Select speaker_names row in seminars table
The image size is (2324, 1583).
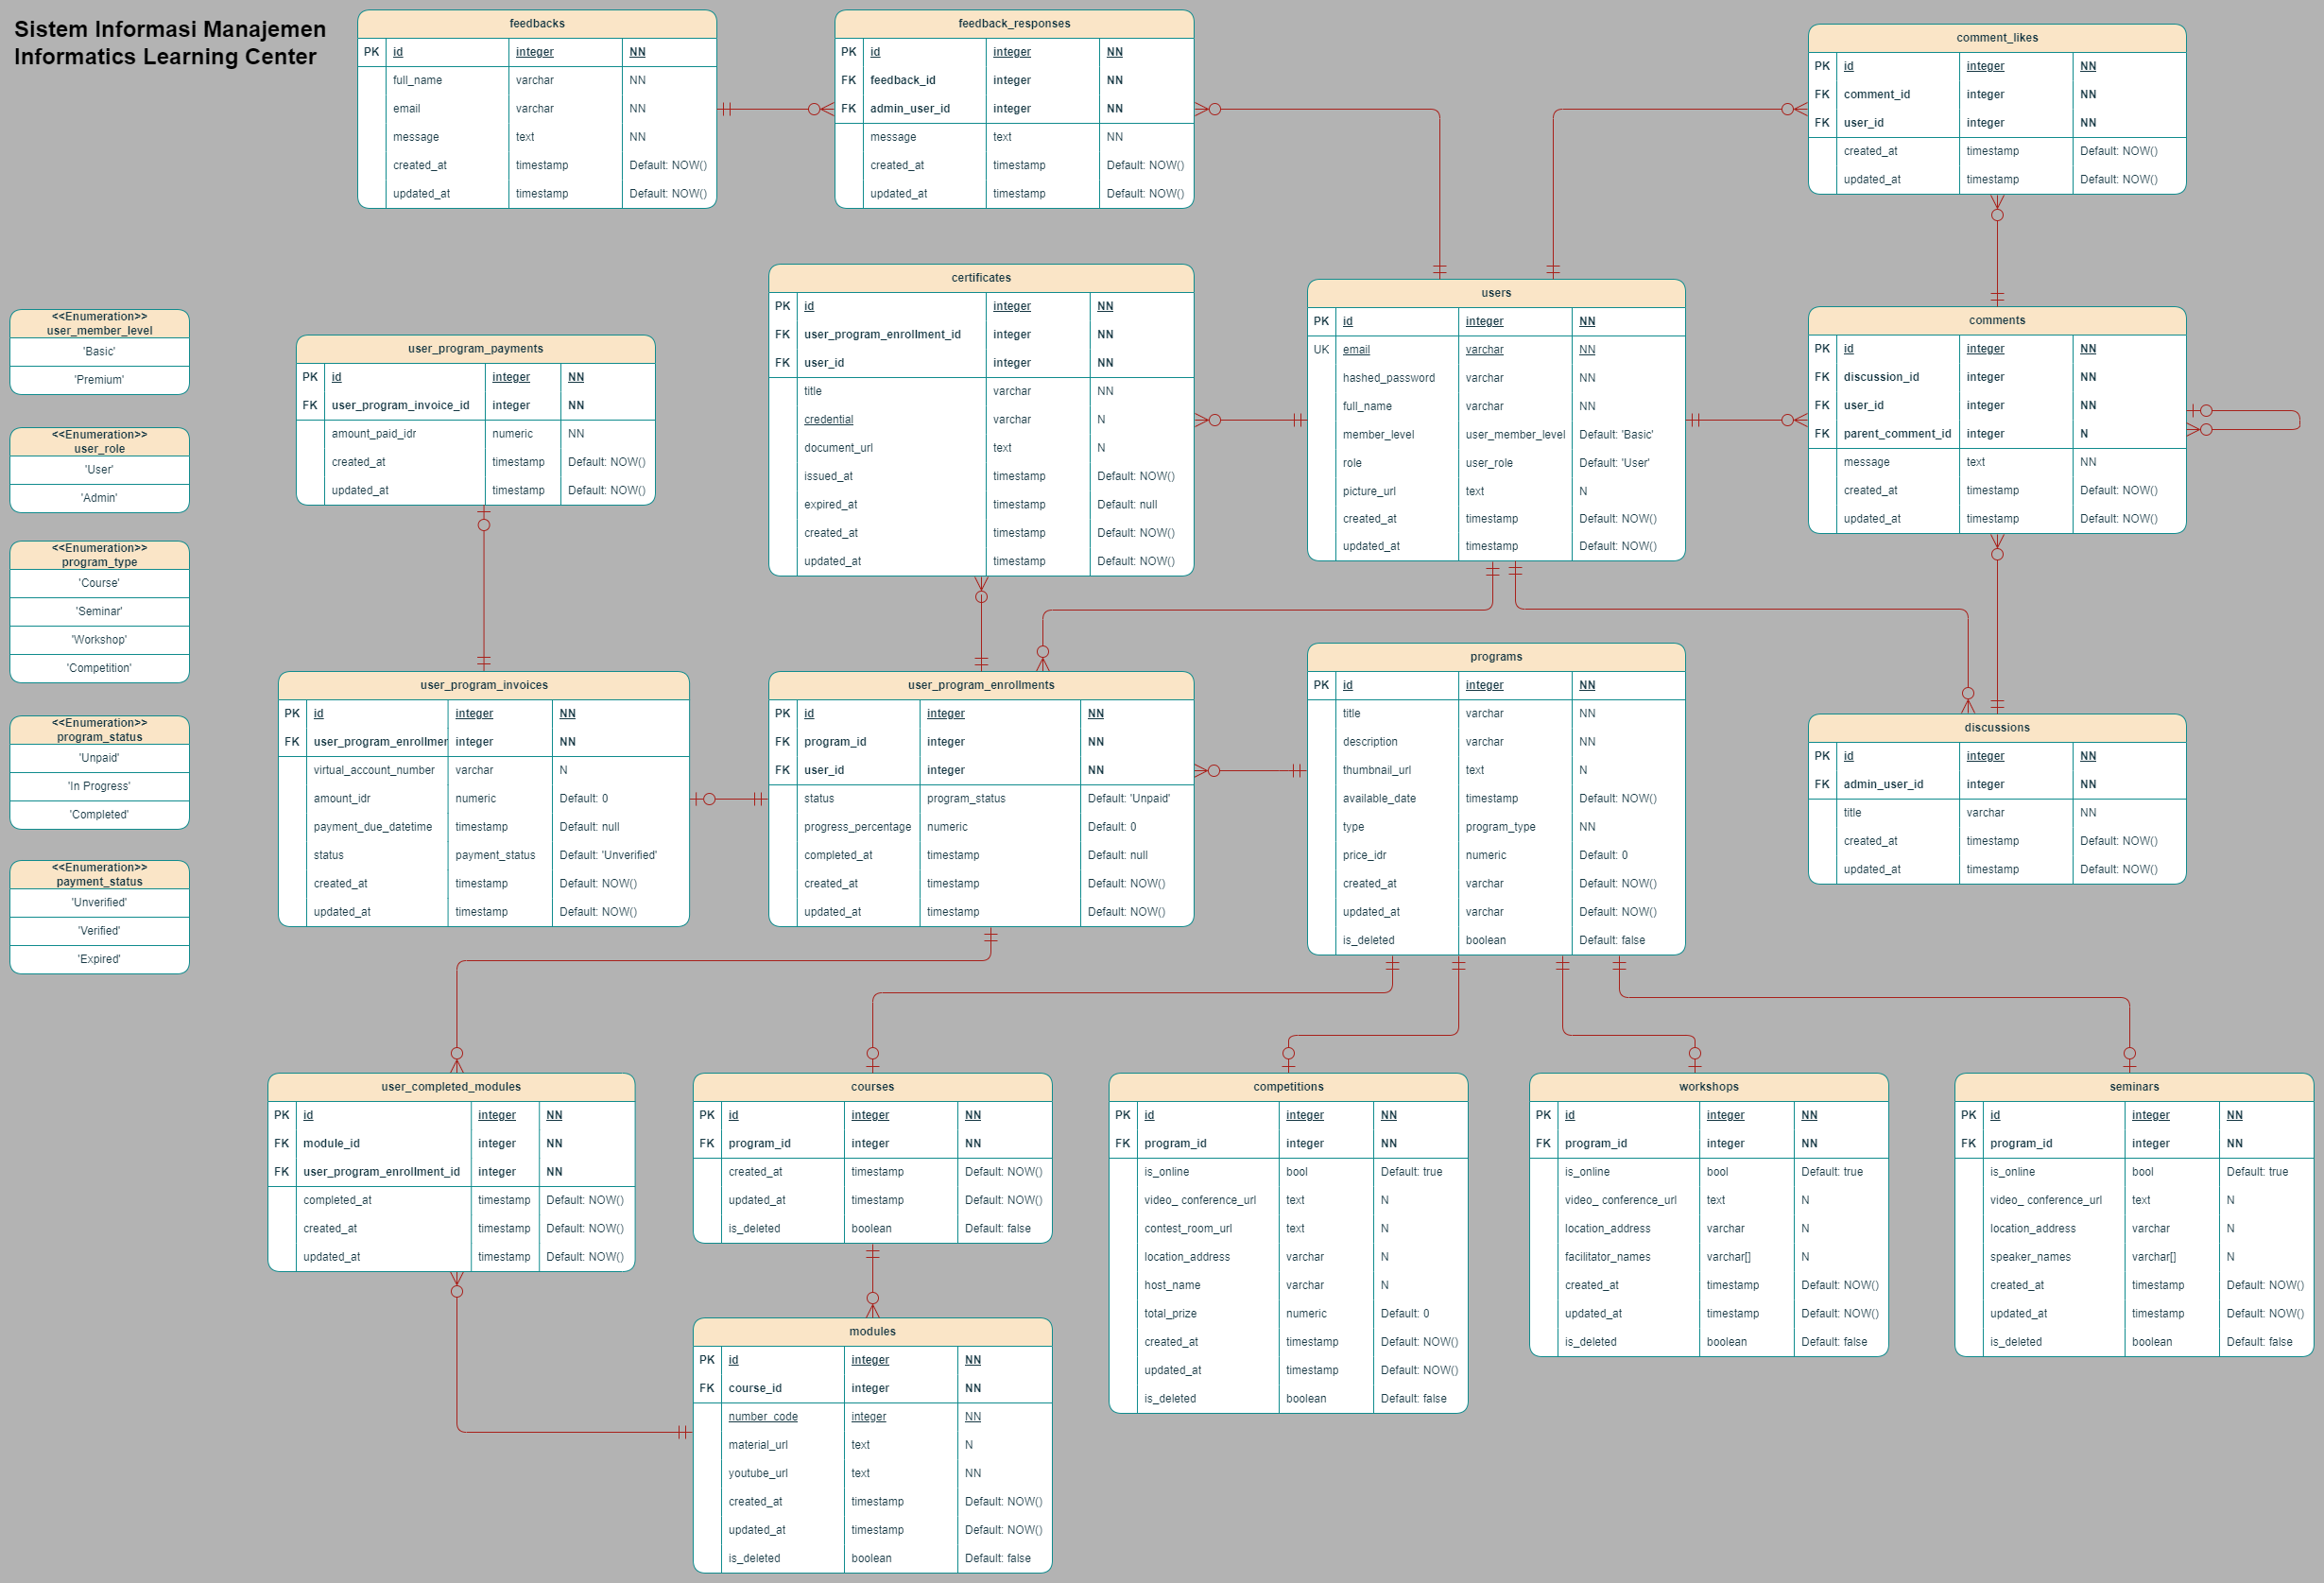coord(2030,1257)
